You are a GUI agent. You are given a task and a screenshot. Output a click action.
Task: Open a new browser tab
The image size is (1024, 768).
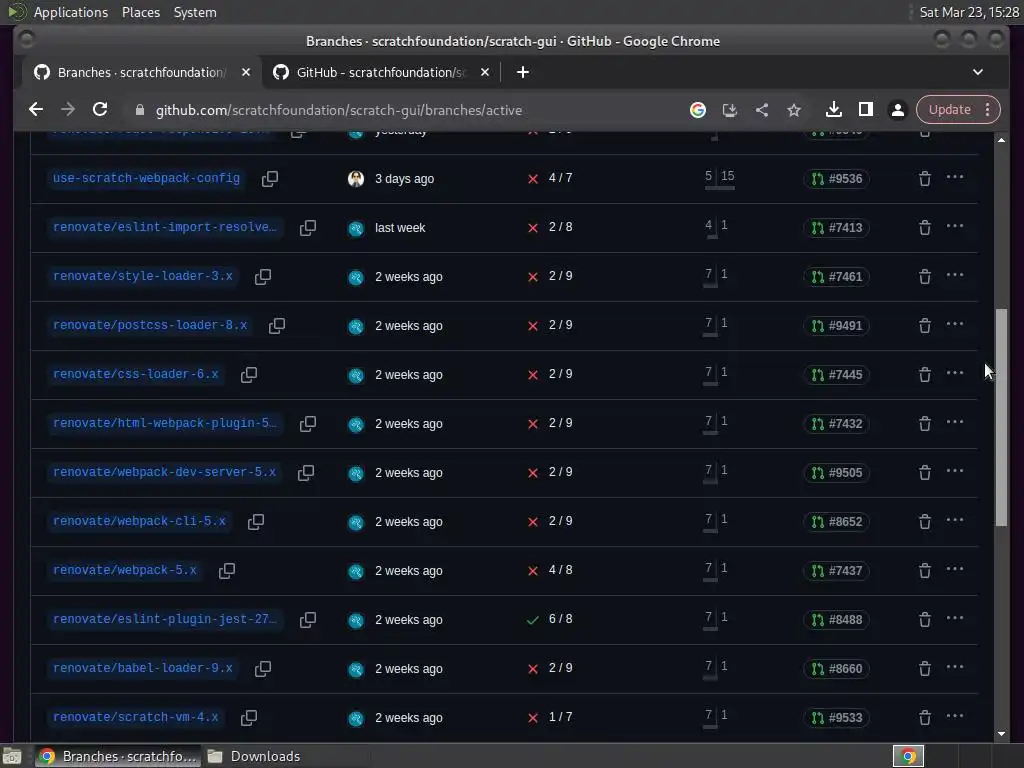[522, 72]
